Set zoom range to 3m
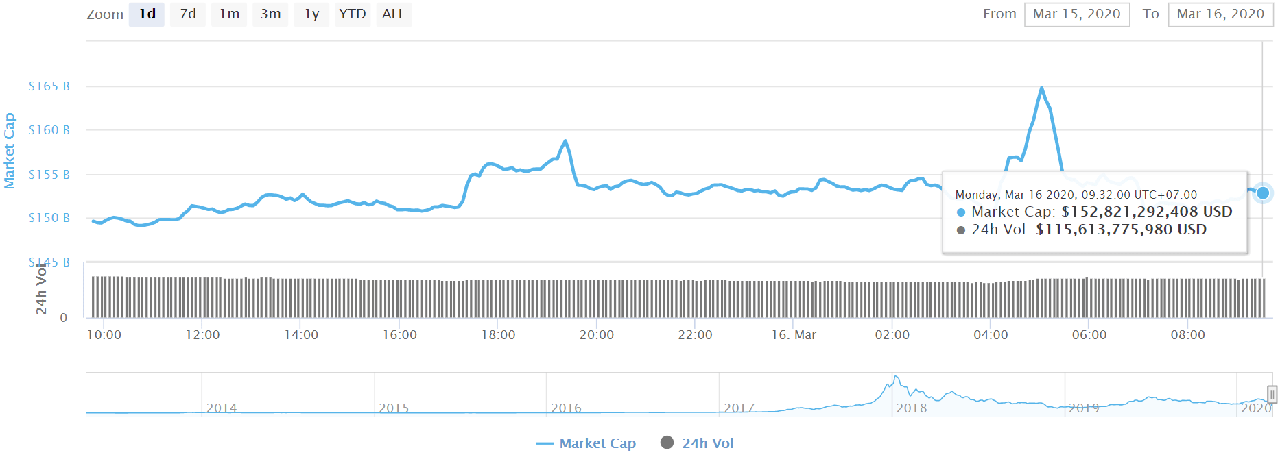 (x=270, y=14)
